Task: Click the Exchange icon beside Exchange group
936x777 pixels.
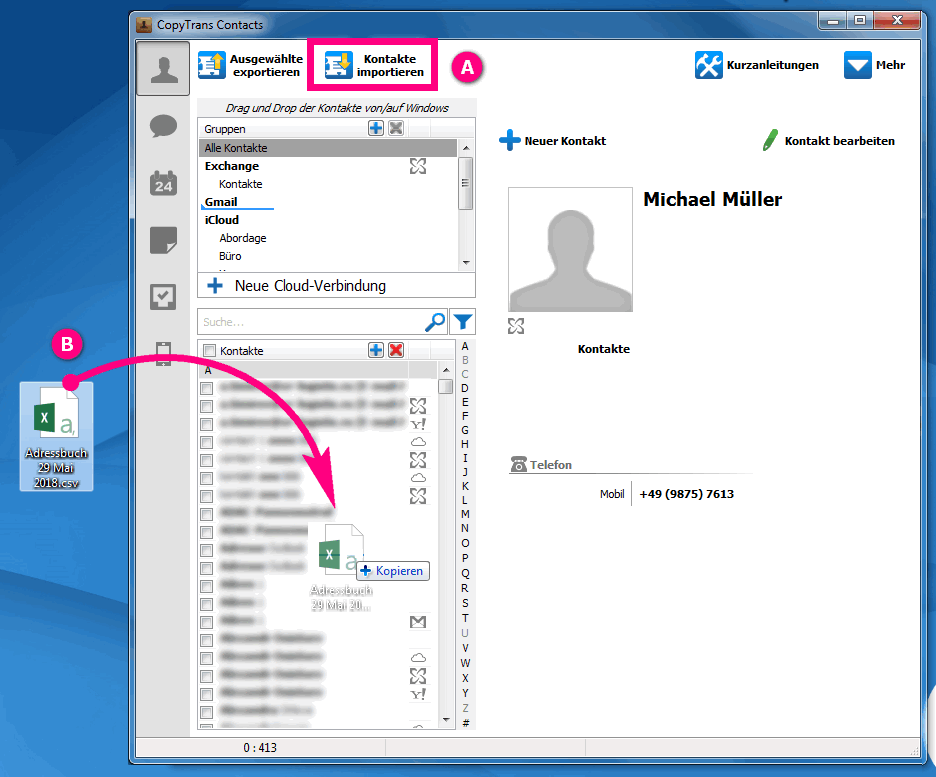Action: 418,166
